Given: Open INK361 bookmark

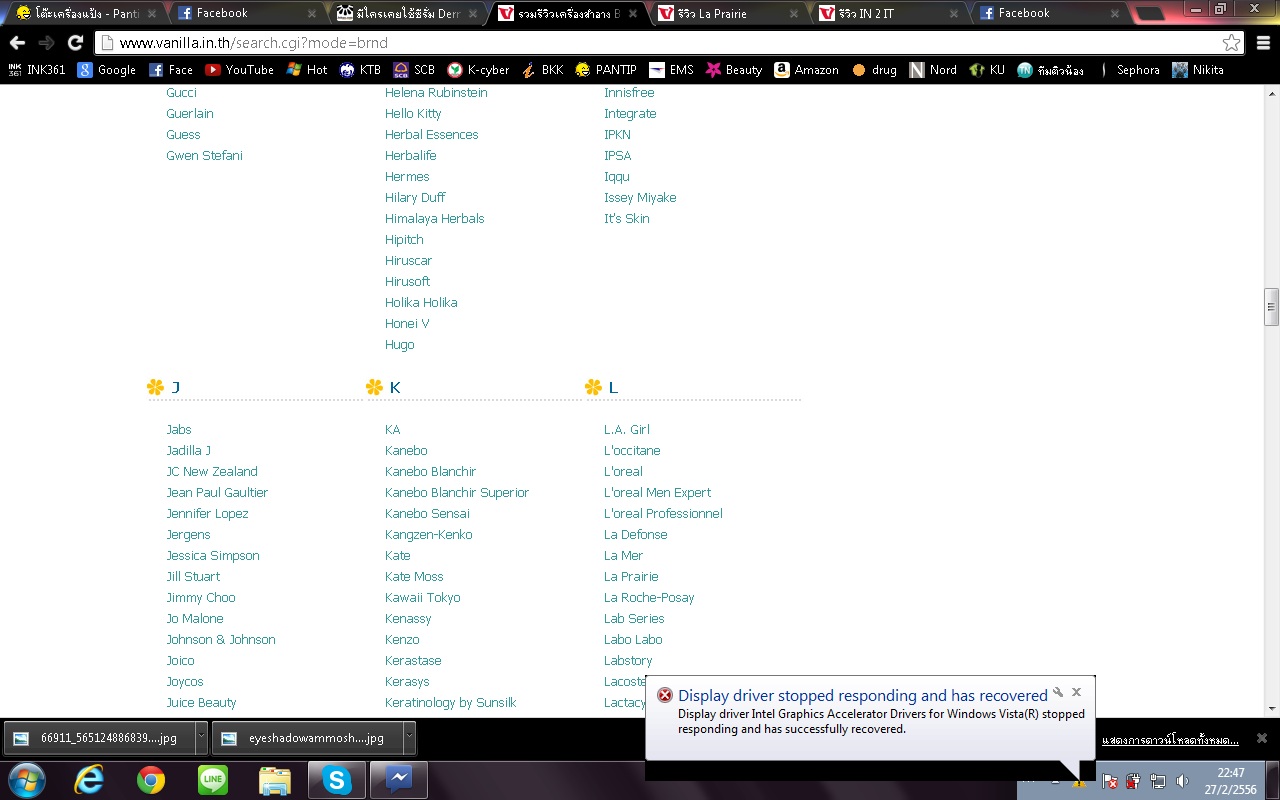Looking at the screenshot, I should coord(37,70).
